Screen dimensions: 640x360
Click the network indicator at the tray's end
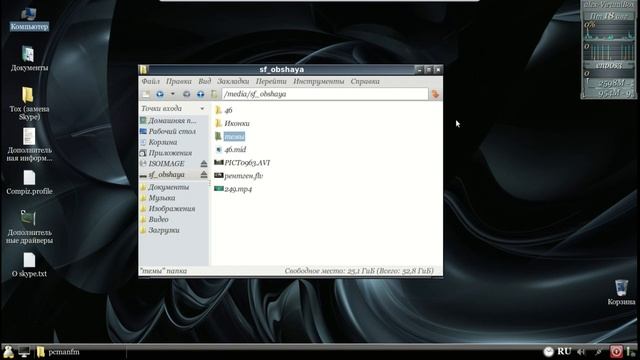coord(630,352)
